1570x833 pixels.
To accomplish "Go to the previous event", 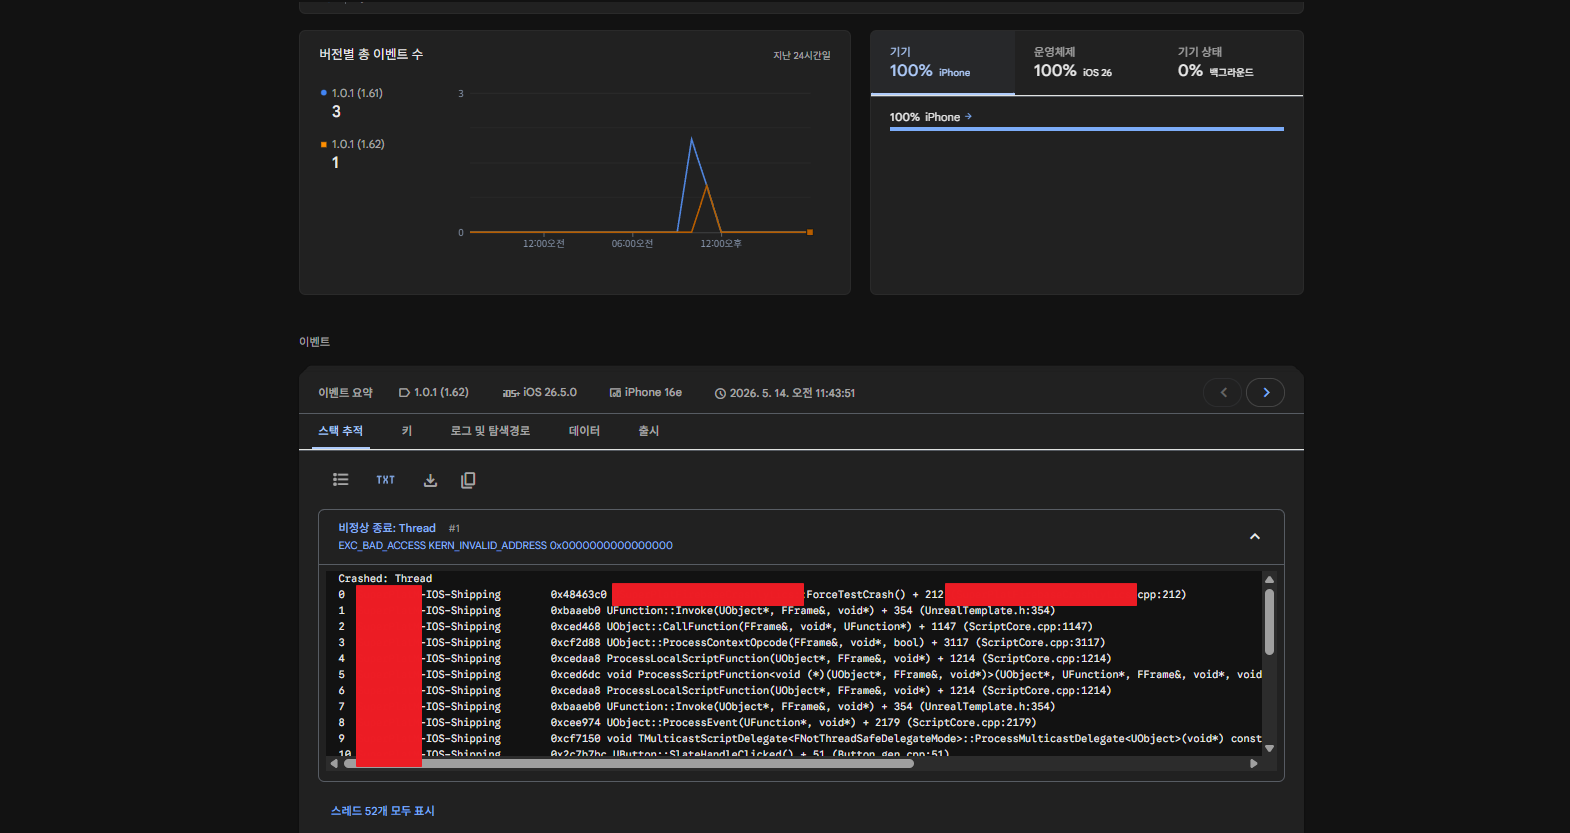I will [x=1222, y=392].
